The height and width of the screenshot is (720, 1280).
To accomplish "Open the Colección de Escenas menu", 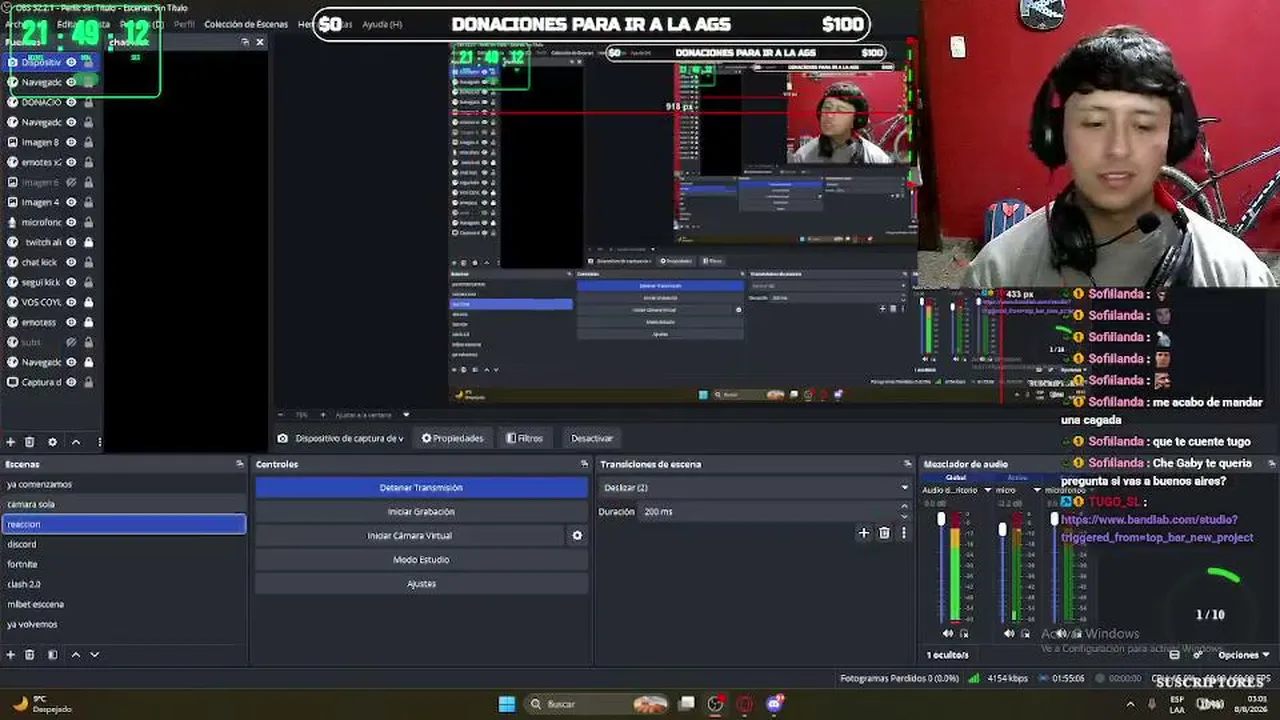I will (246, 24).
